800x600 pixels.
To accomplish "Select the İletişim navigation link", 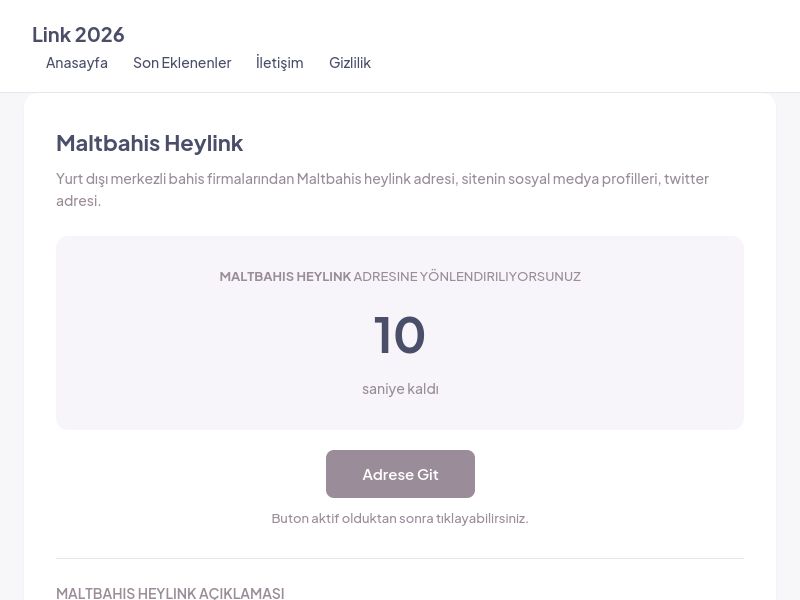I will point(280,63).
